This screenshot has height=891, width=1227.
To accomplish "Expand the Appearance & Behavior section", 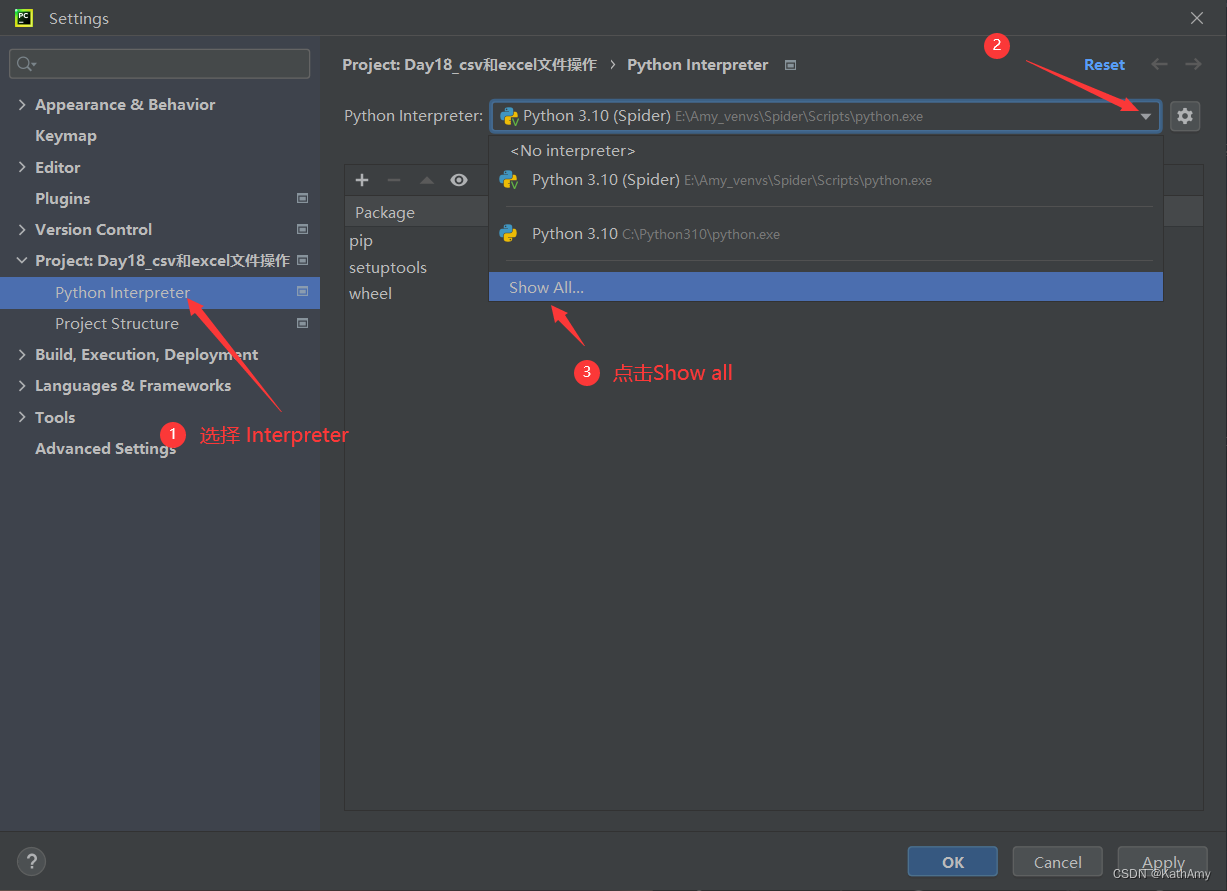I will pos(22,104).
